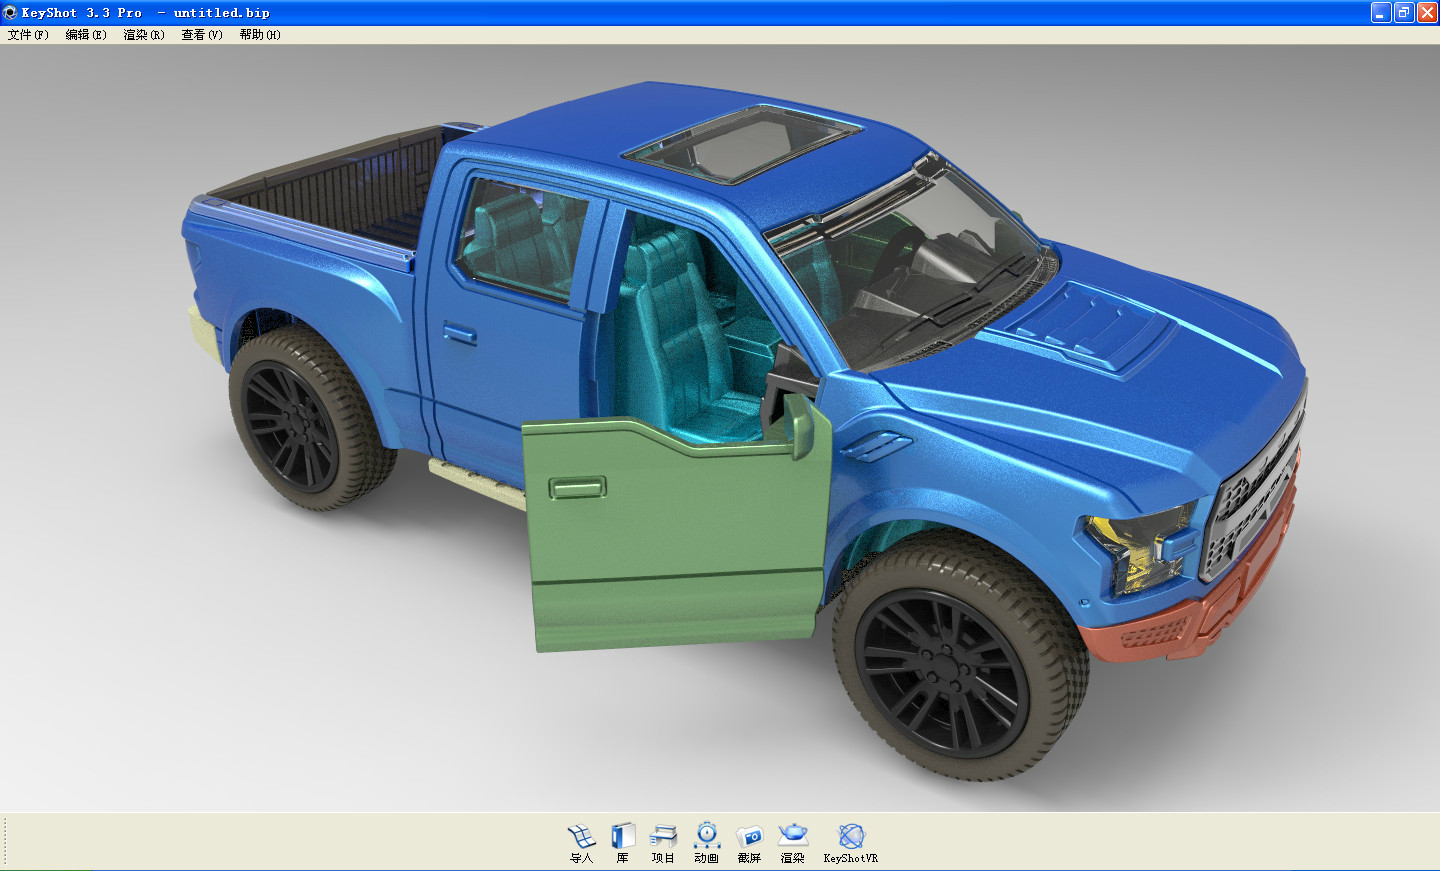Click the Render (渲染) teapot icon
This screenshot has width=1440, height=871.
point(793,835)
